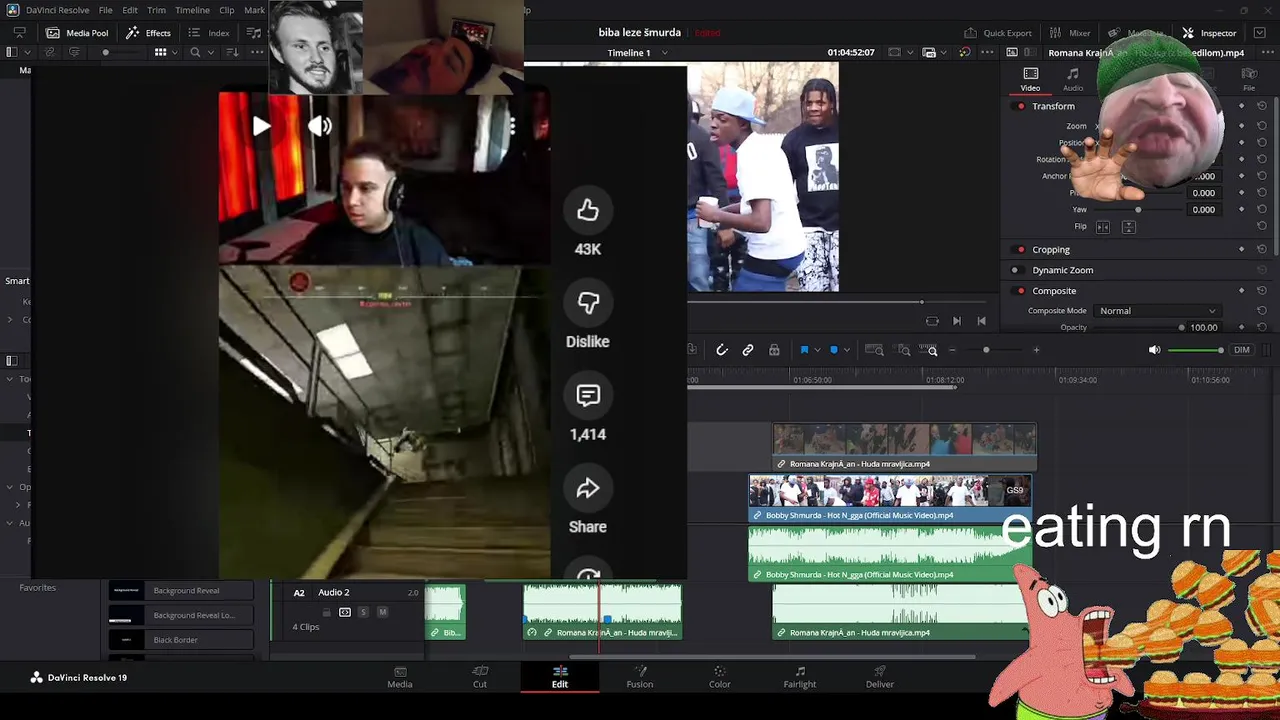Reset the Composite section
1280x720 pixels.
pos(1262,291)
